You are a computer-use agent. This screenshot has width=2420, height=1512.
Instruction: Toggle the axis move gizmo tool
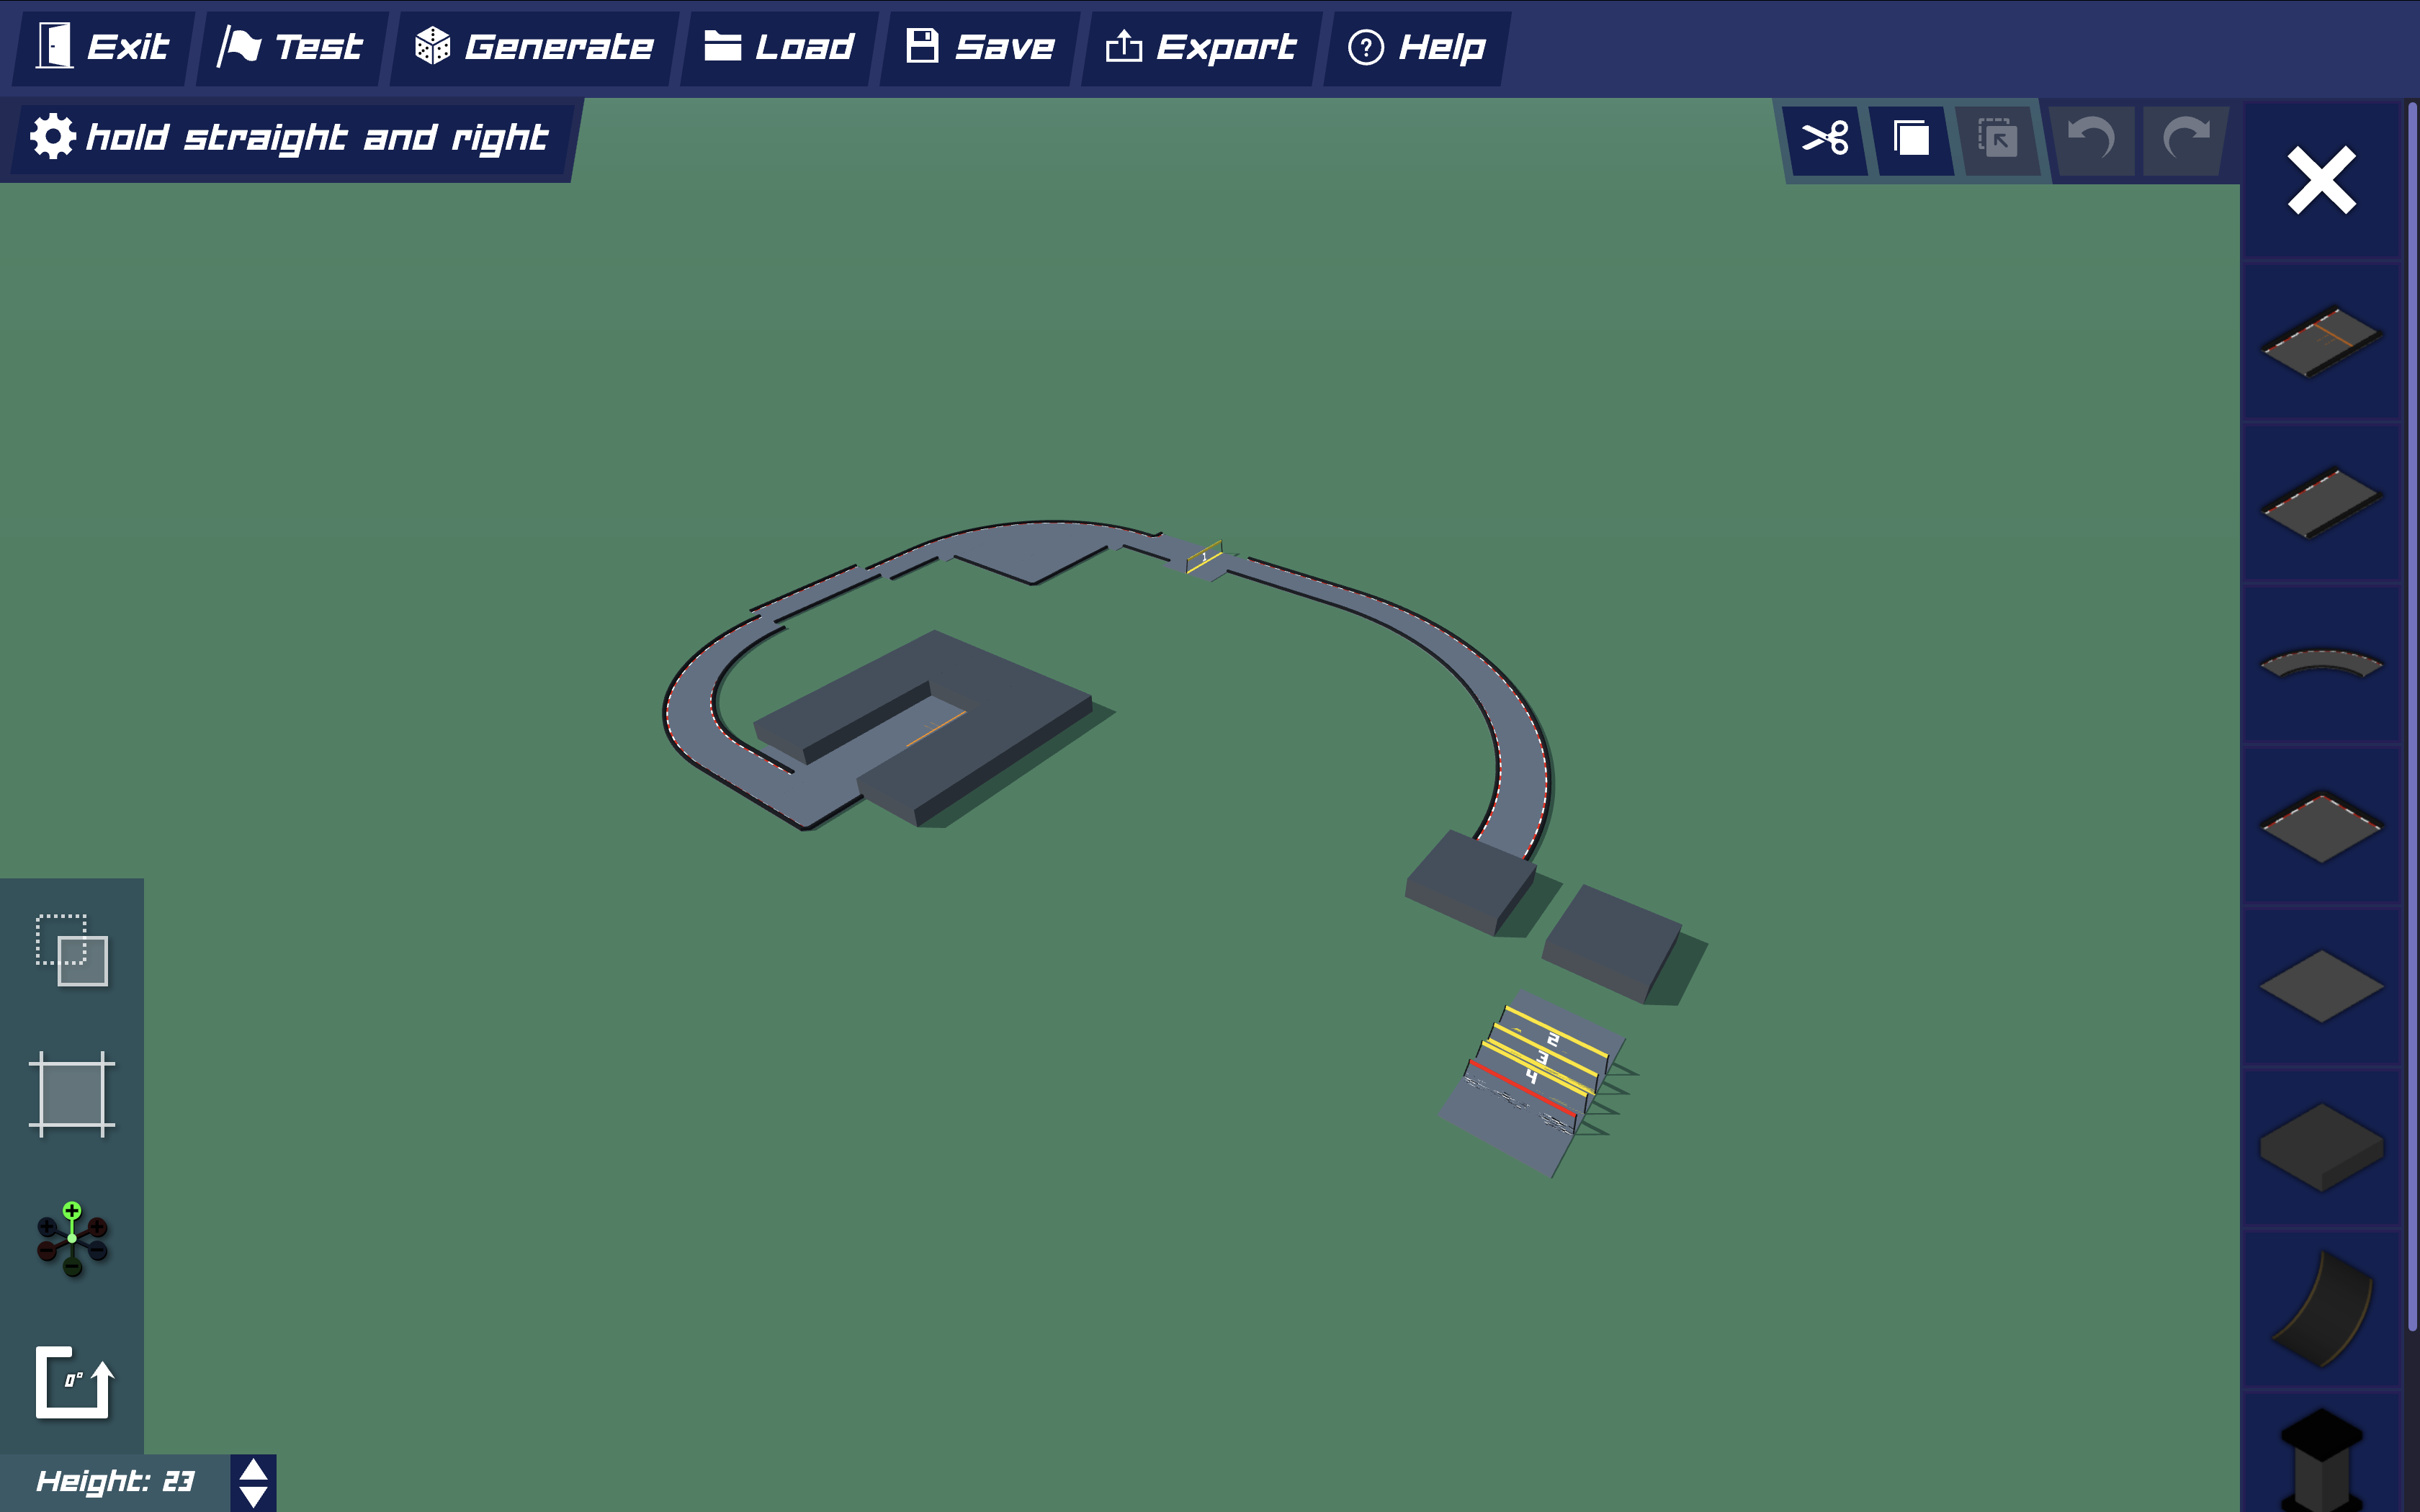click(x=72, y=1239)
